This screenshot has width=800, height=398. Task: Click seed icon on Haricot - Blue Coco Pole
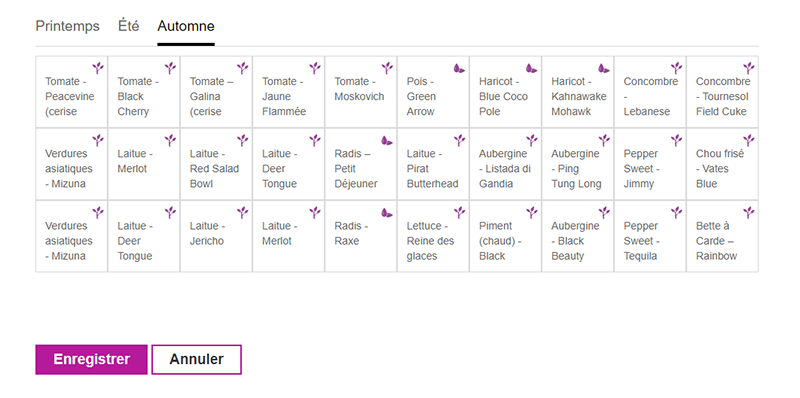[532, 68]
